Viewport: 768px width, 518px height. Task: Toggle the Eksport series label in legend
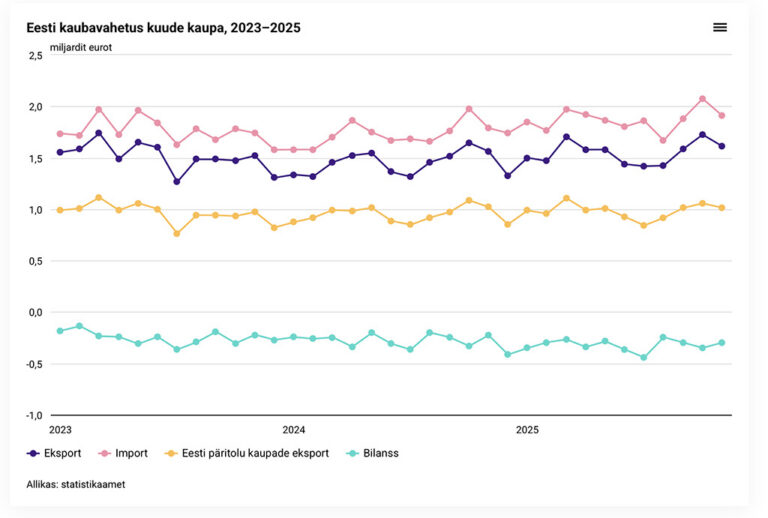point(64,453)
